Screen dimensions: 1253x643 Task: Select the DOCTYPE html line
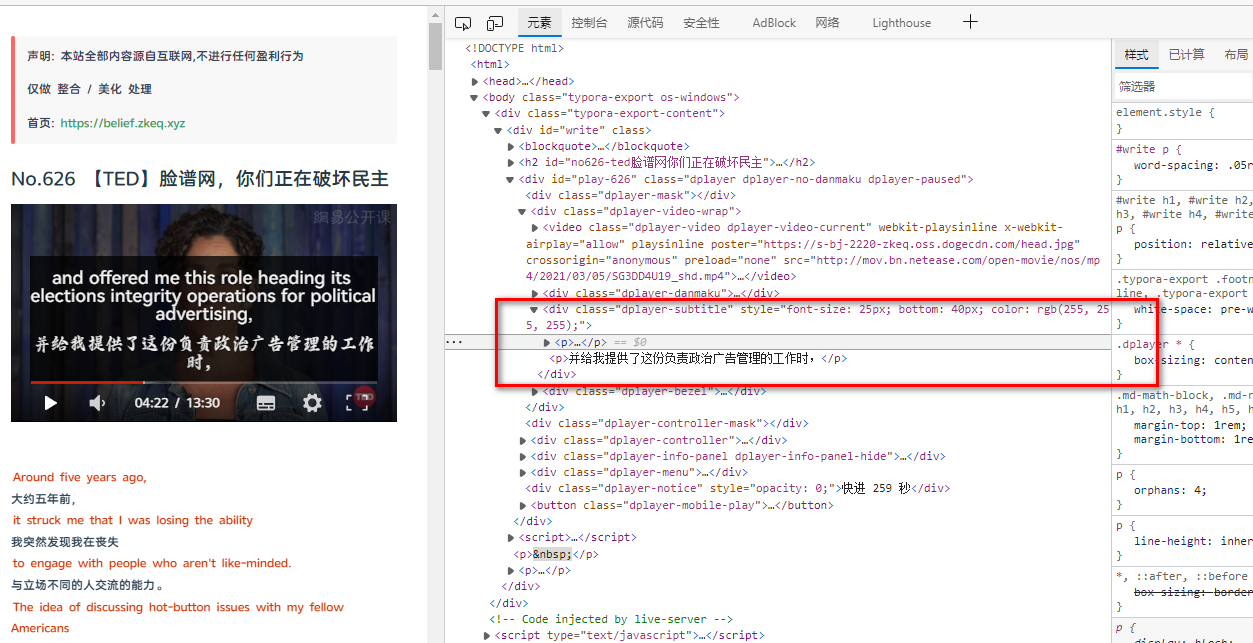click(514, 48)
